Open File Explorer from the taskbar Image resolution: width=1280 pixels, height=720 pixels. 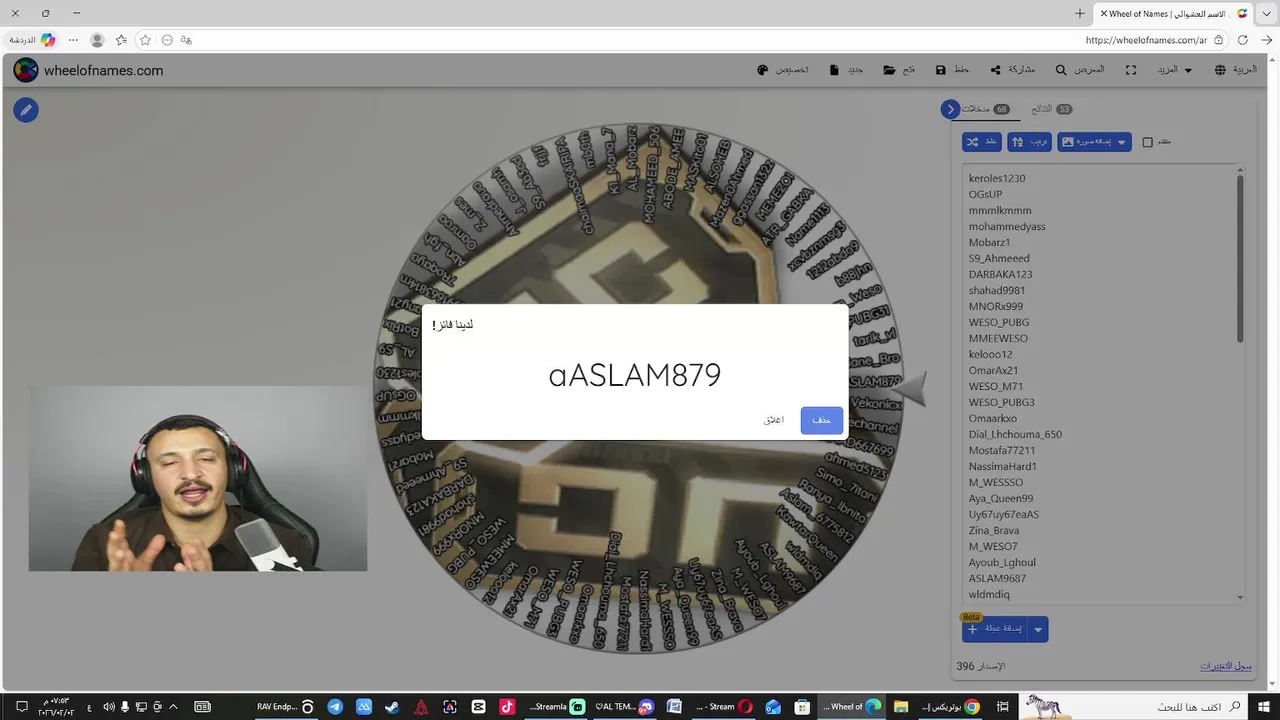click(900, 706)
